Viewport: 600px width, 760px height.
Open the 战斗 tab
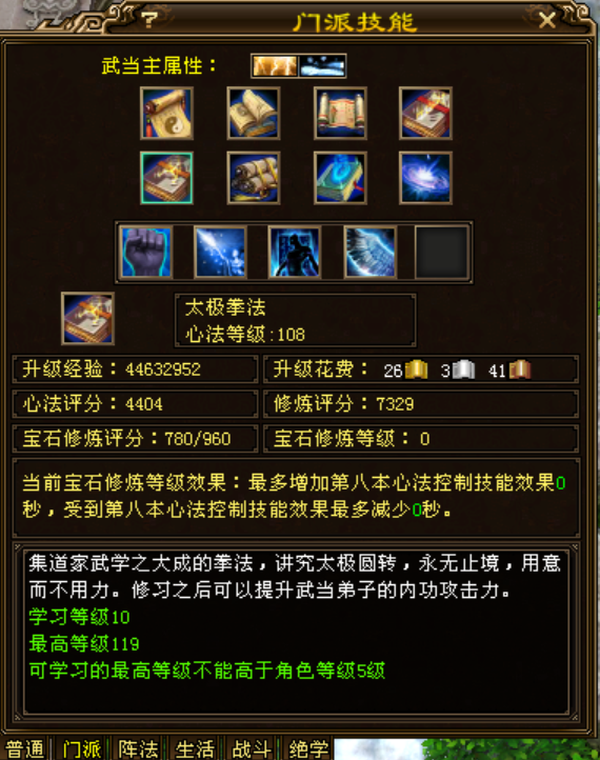(251, 749)
